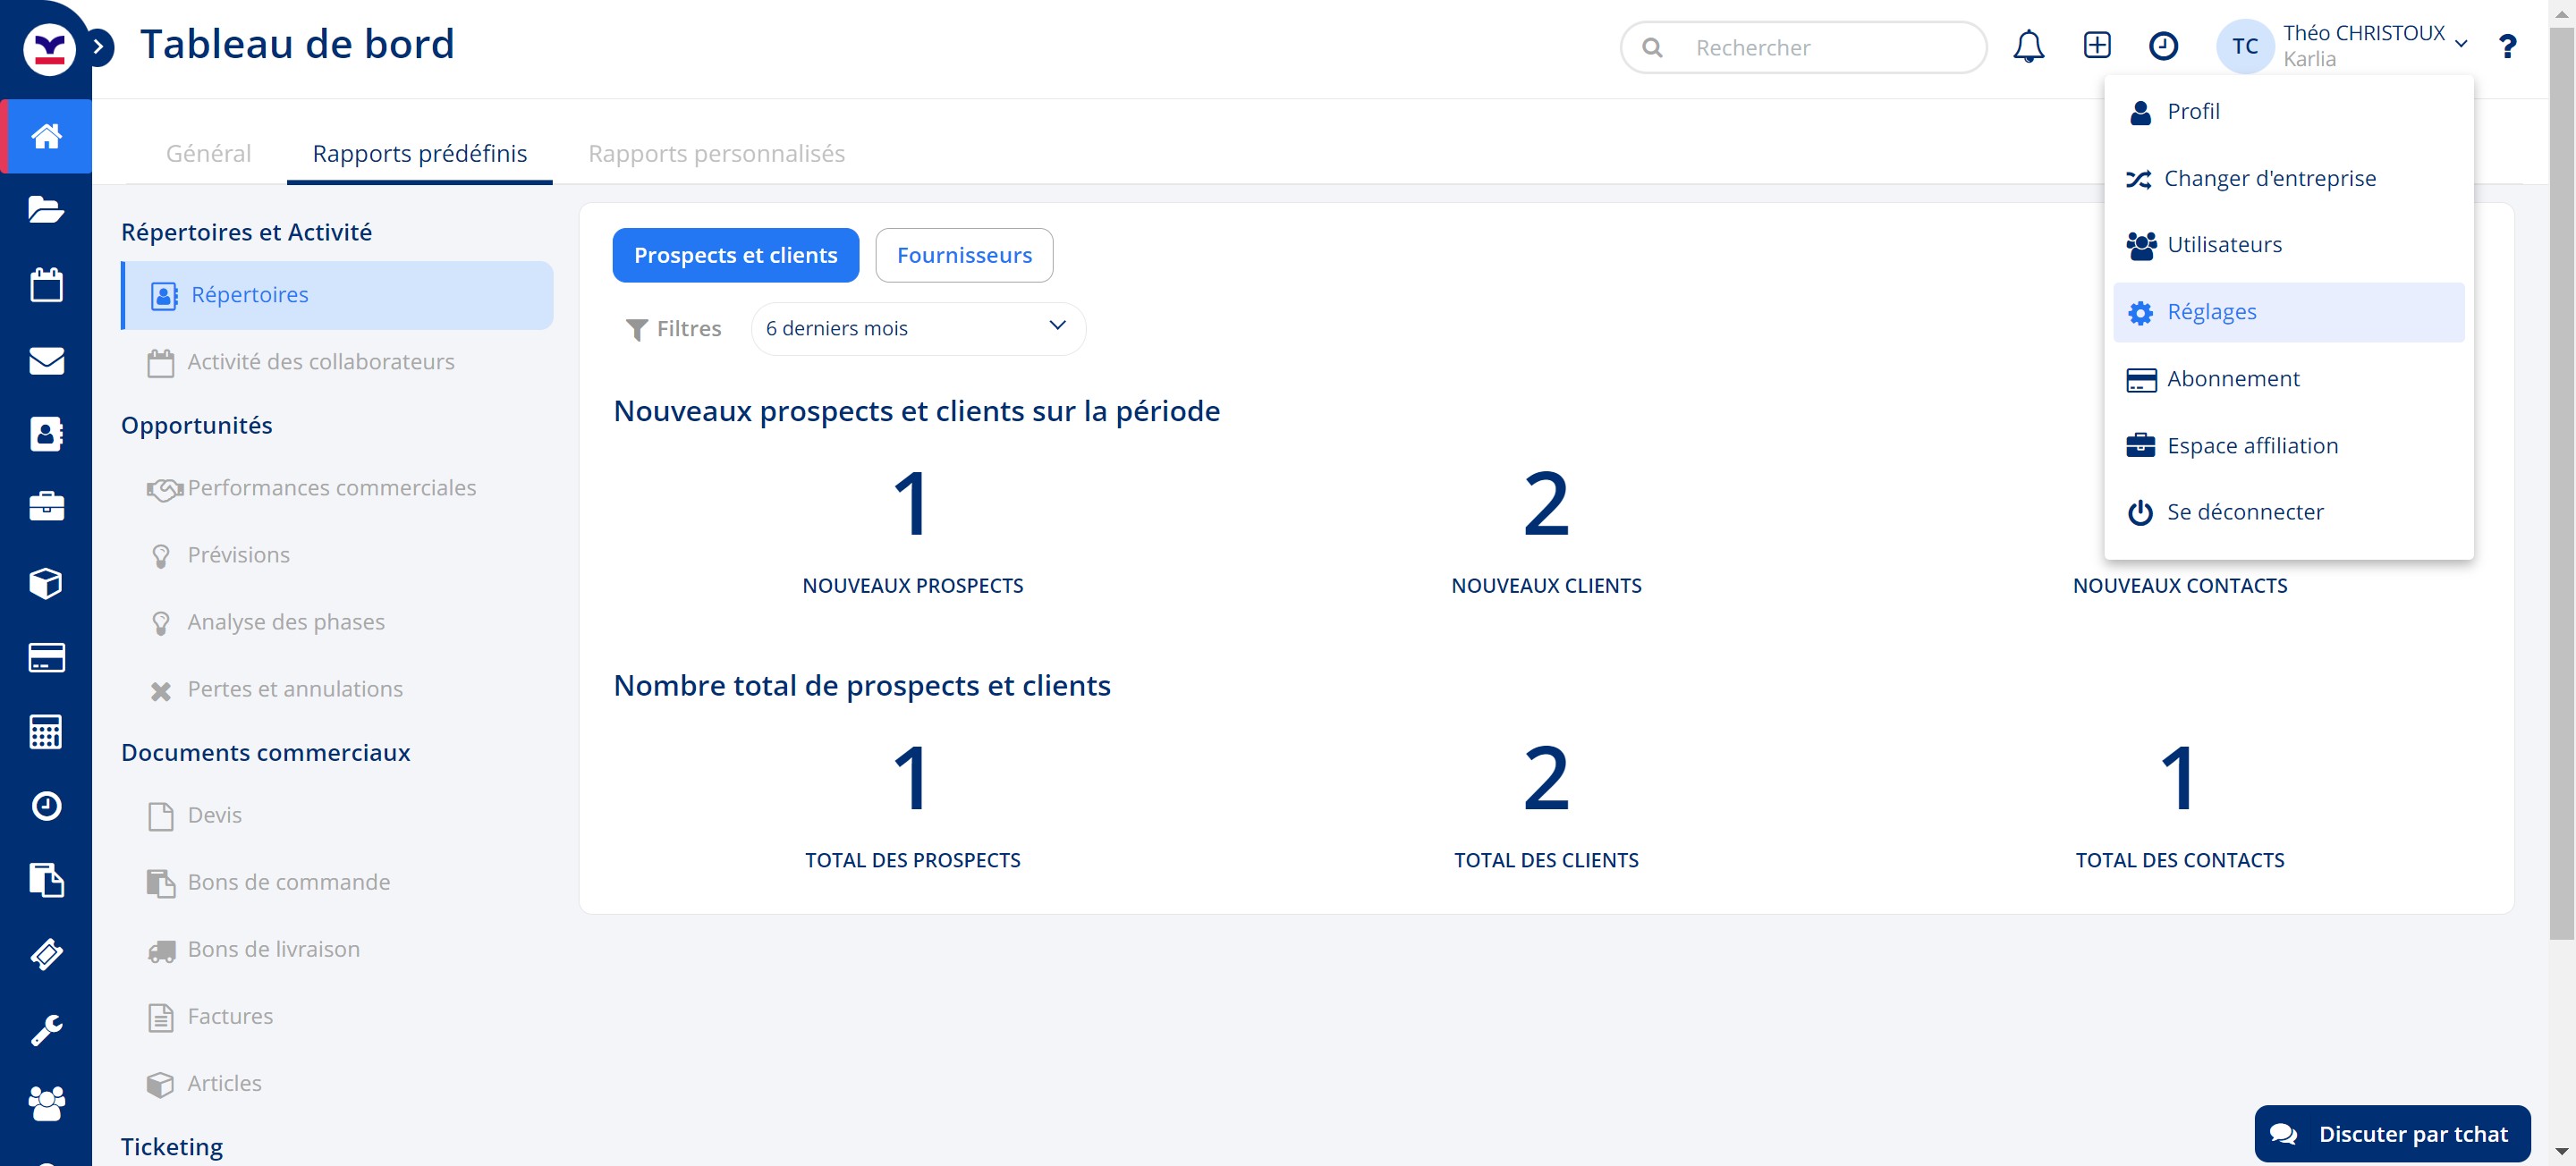Select Réglages in the user menu

coord(2288,312)
